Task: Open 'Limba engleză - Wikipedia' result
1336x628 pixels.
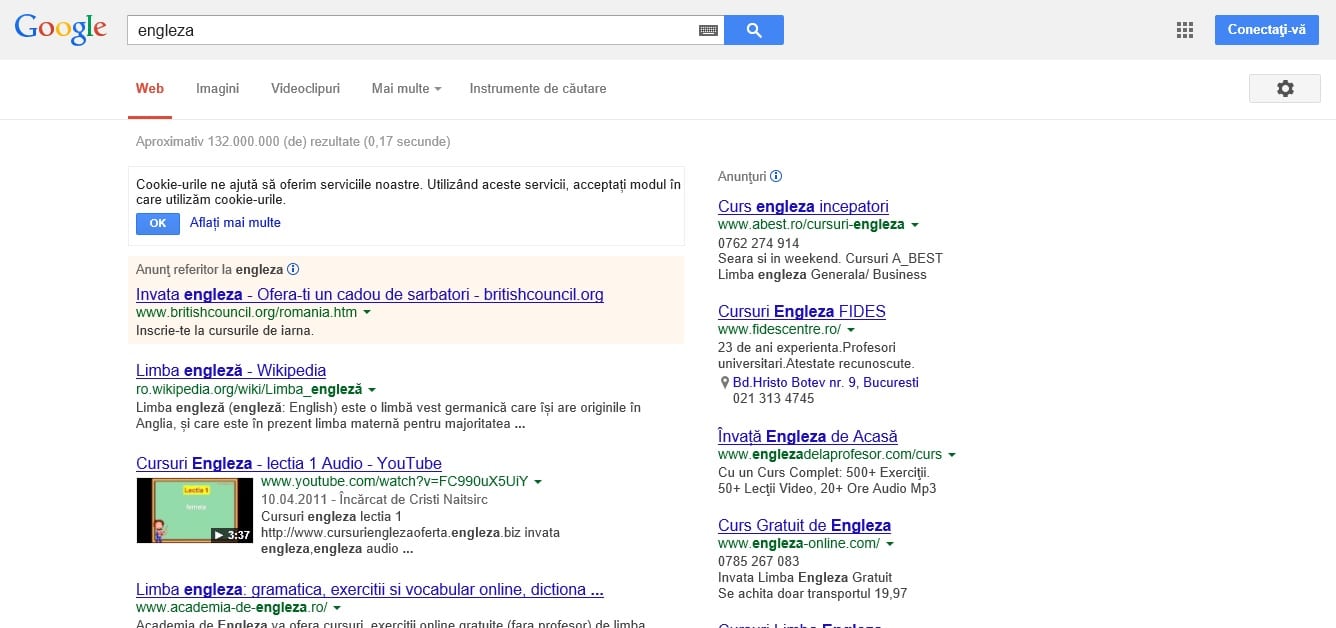Action: pos(231,370)
